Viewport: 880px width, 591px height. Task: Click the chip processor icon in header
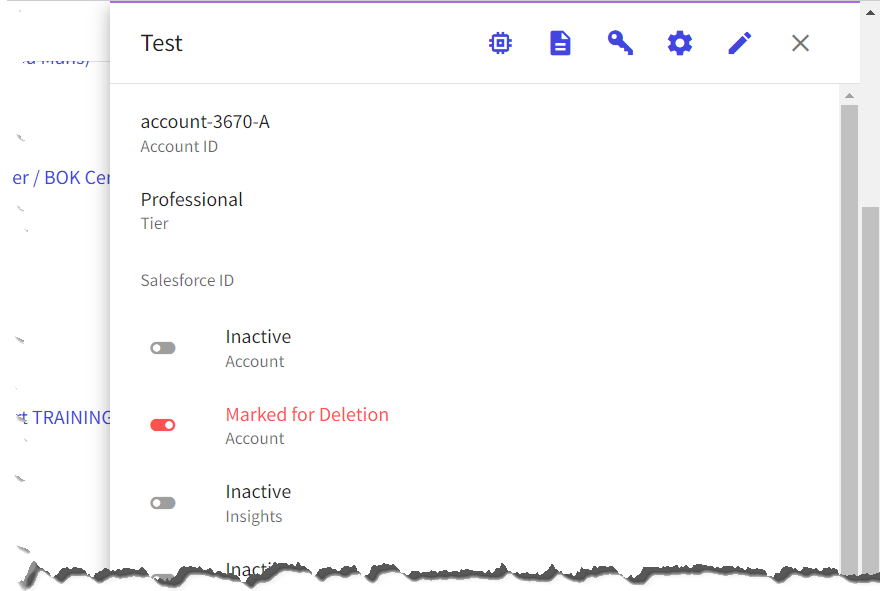pos(500,43)
